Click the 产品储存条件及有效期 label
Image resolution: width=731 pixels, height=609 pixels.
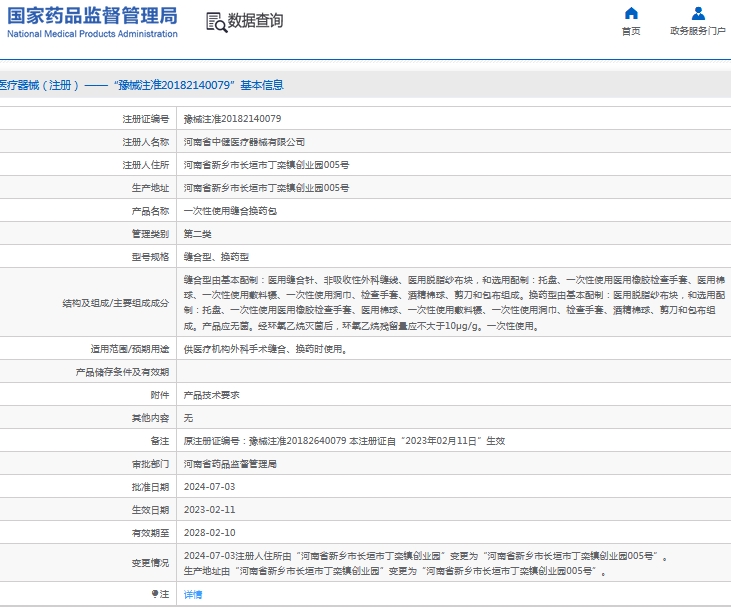click(122, 372)
